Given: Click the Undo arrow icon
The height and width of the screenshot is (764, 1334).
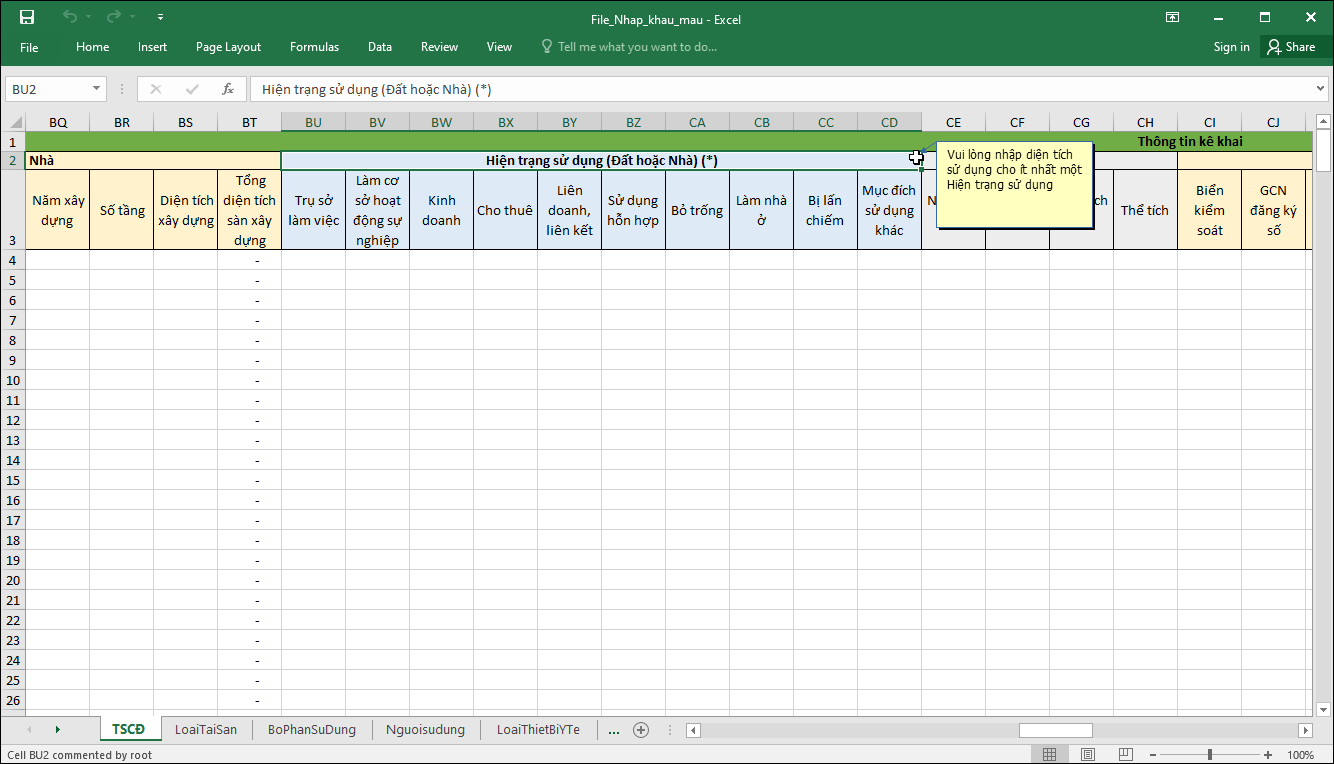Looking at the screenshot, I should pos(69,17).
